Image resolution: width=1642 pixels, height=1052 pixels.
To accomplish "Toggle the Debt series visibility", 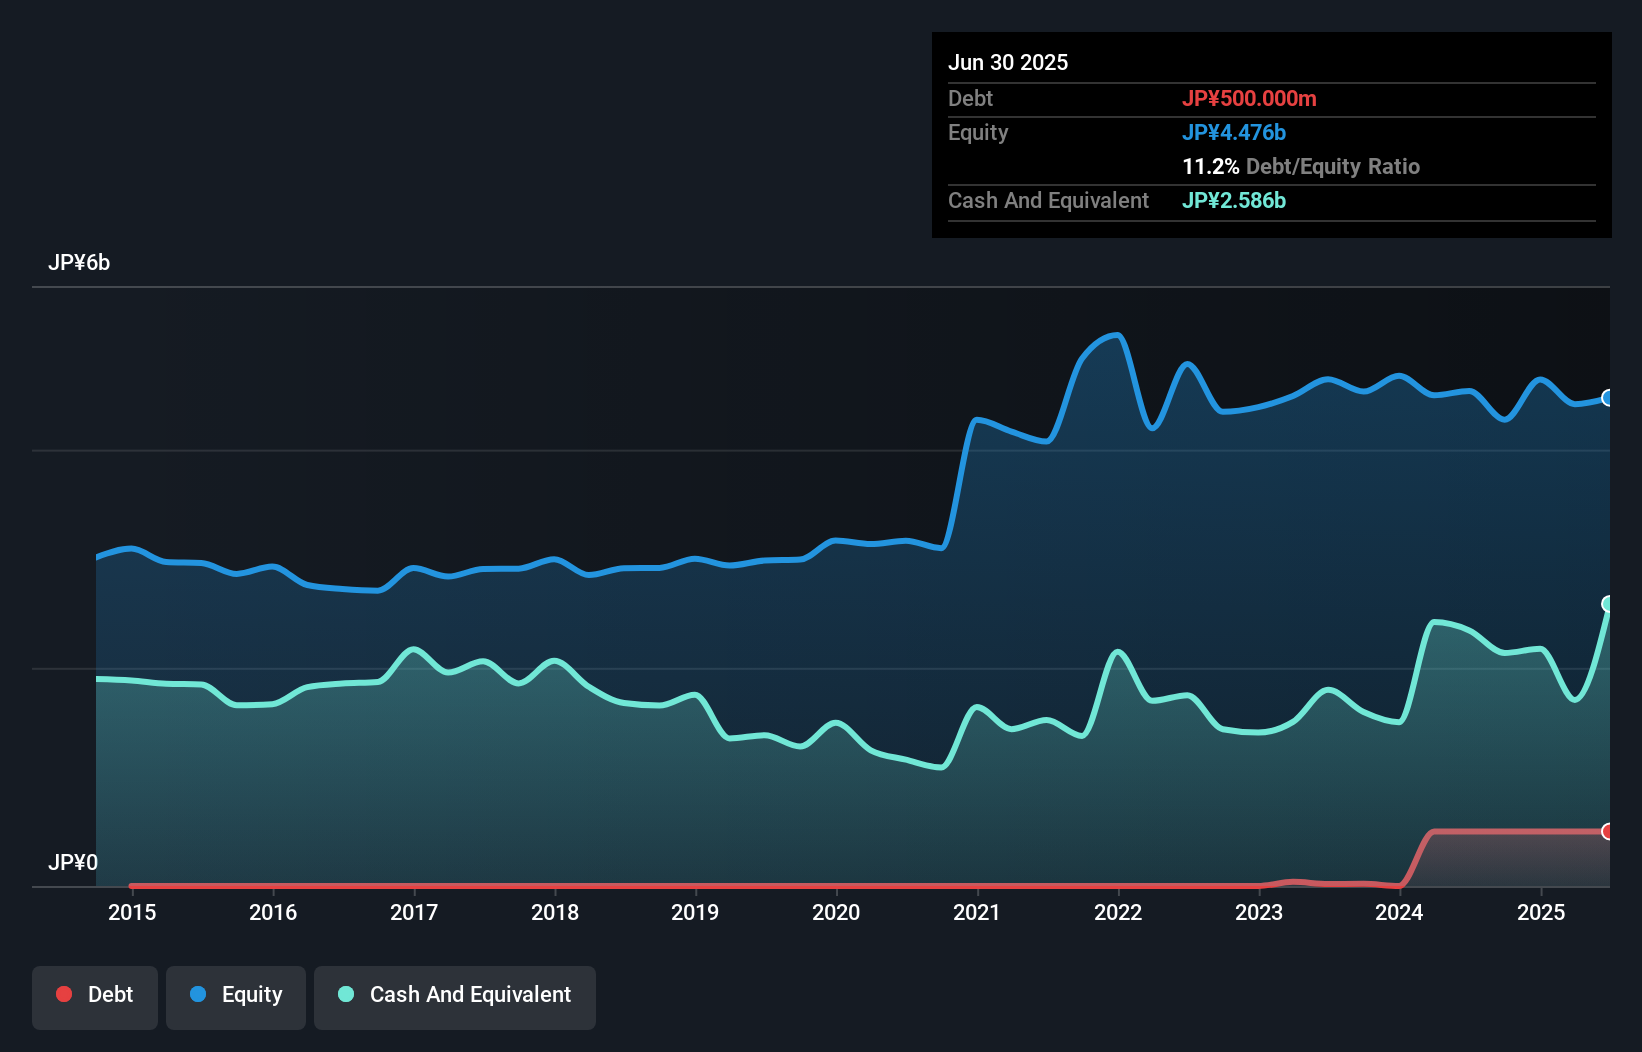I will coord(95,995).
